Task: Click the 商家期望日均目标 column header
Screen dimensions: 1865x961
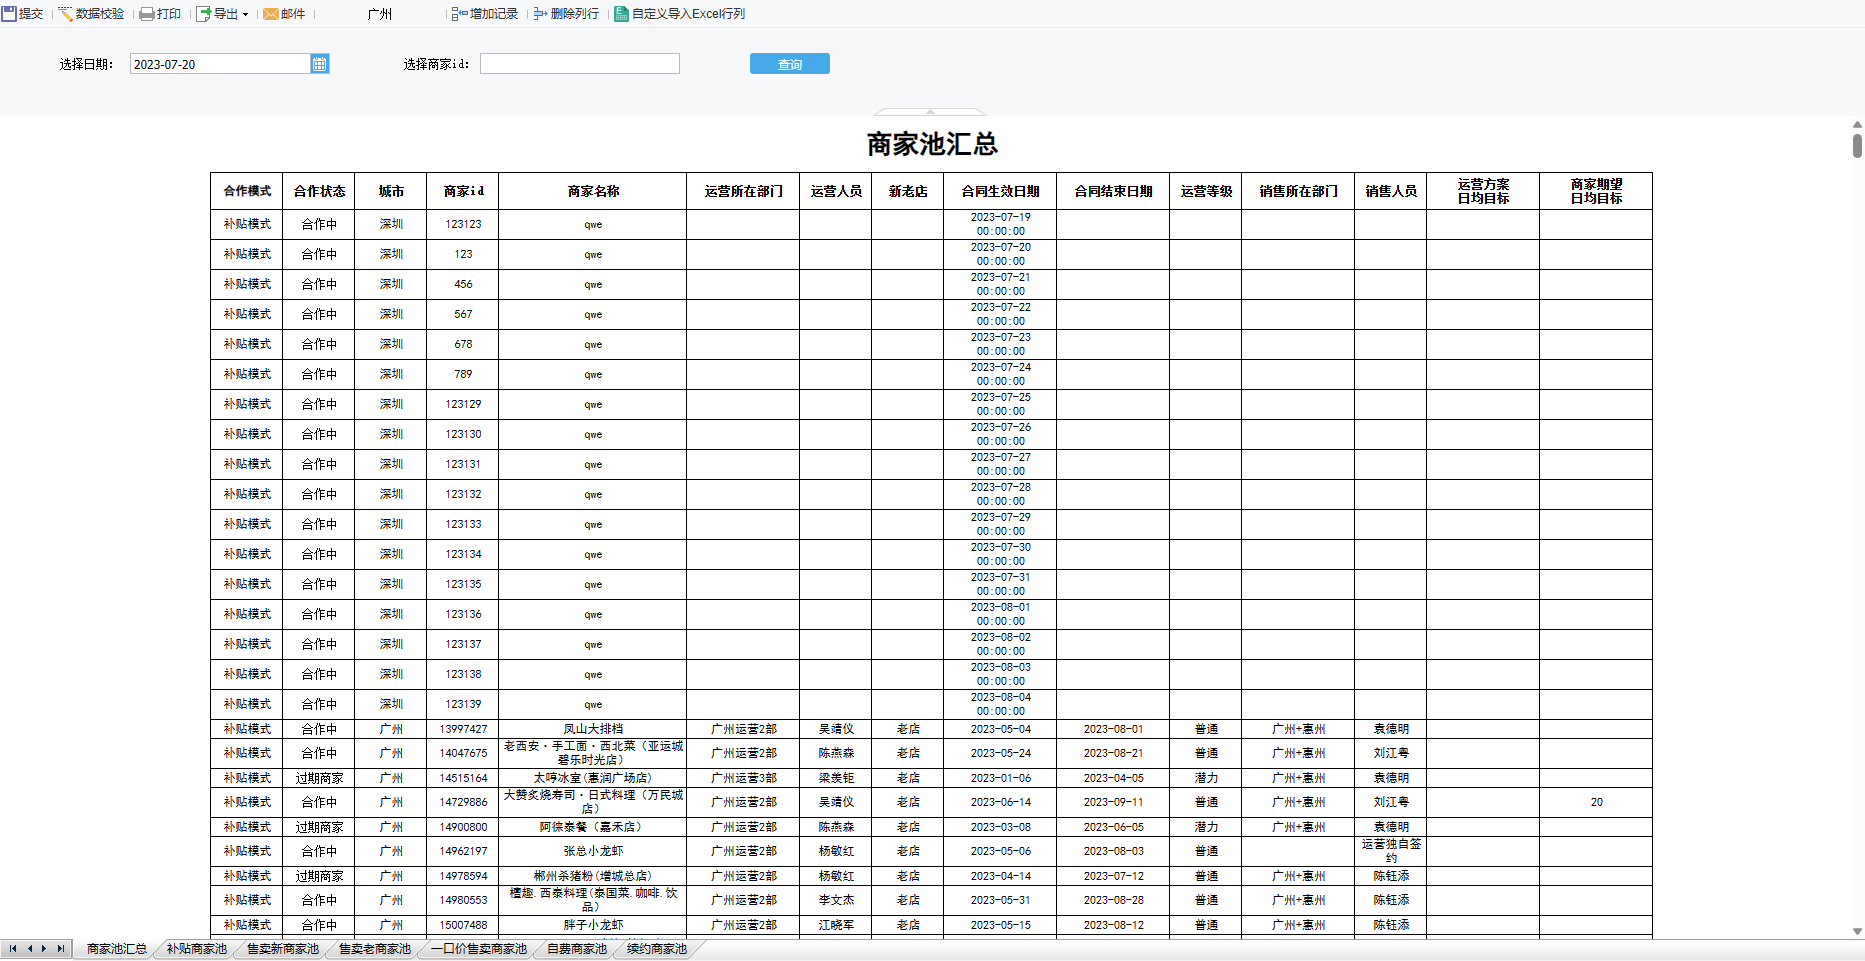Action: (x=1596, y=191)
